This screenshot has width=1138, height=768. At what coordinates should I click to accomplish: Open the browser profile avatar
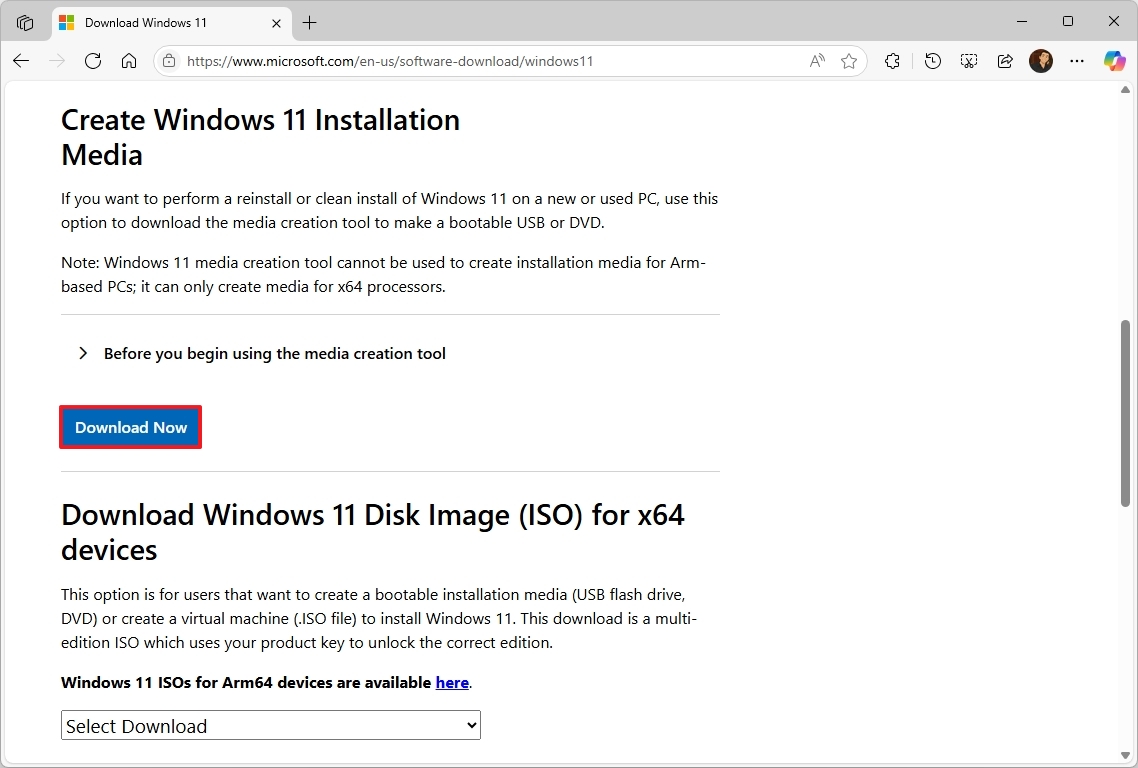click(x=1041, y=61)
